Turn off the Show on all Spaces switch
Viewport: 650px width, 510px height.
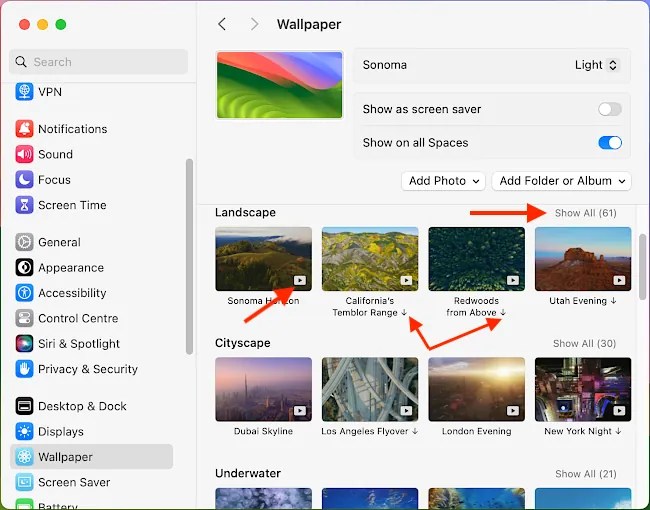610,143
